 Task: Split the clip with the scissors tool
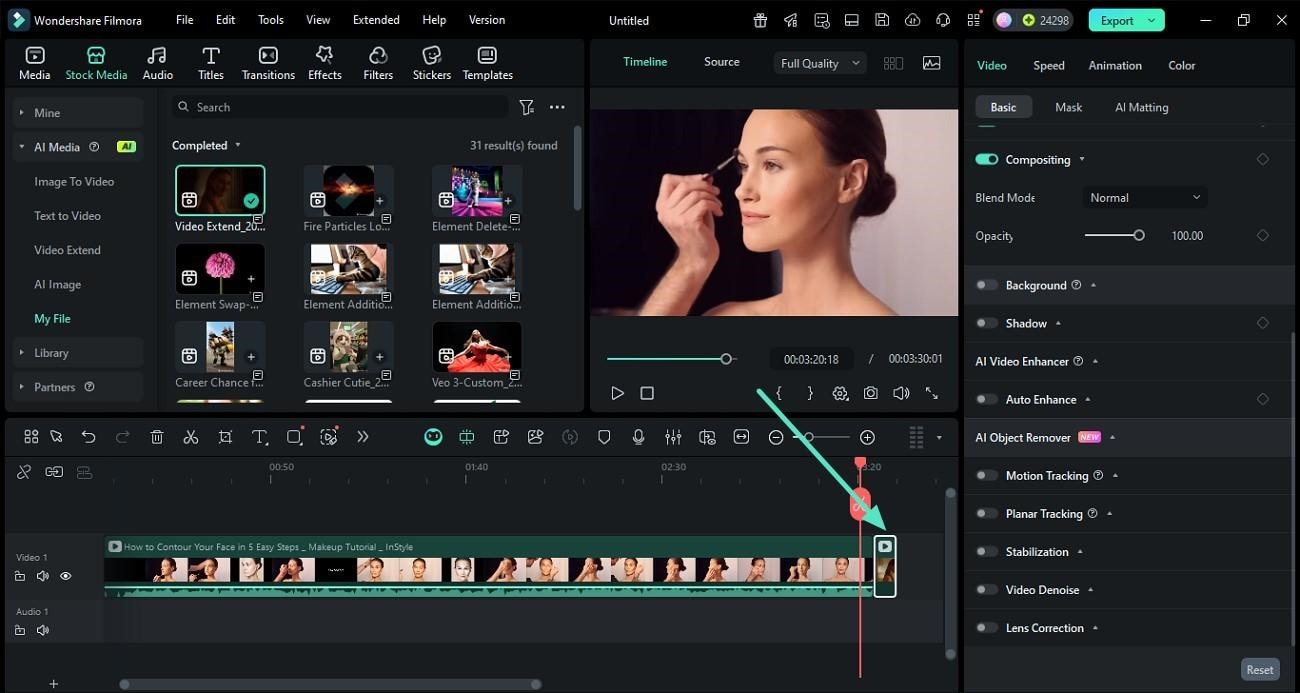tap(191, 437)
